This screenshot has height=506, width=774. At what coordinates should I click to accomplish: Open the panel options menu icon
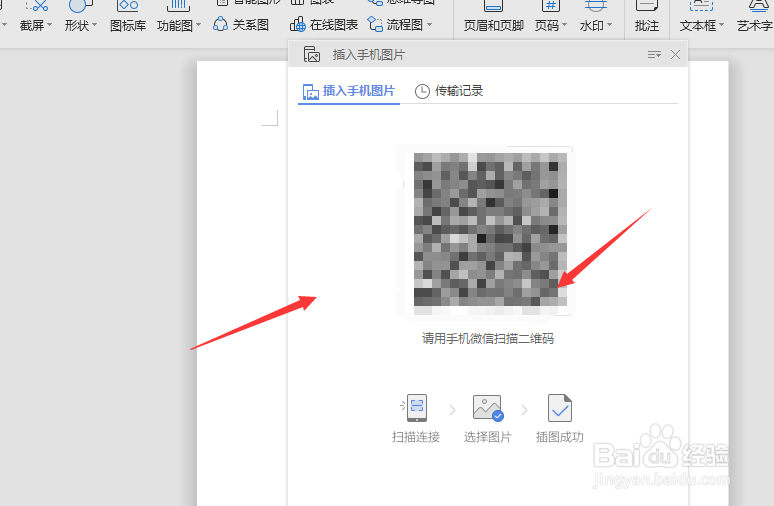(x=654, y=55)
